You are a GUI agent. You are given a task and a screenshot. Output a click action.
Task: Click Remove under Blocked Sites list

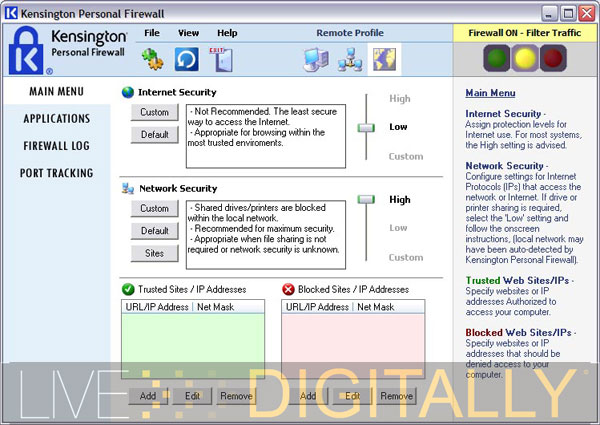(396, 396)
